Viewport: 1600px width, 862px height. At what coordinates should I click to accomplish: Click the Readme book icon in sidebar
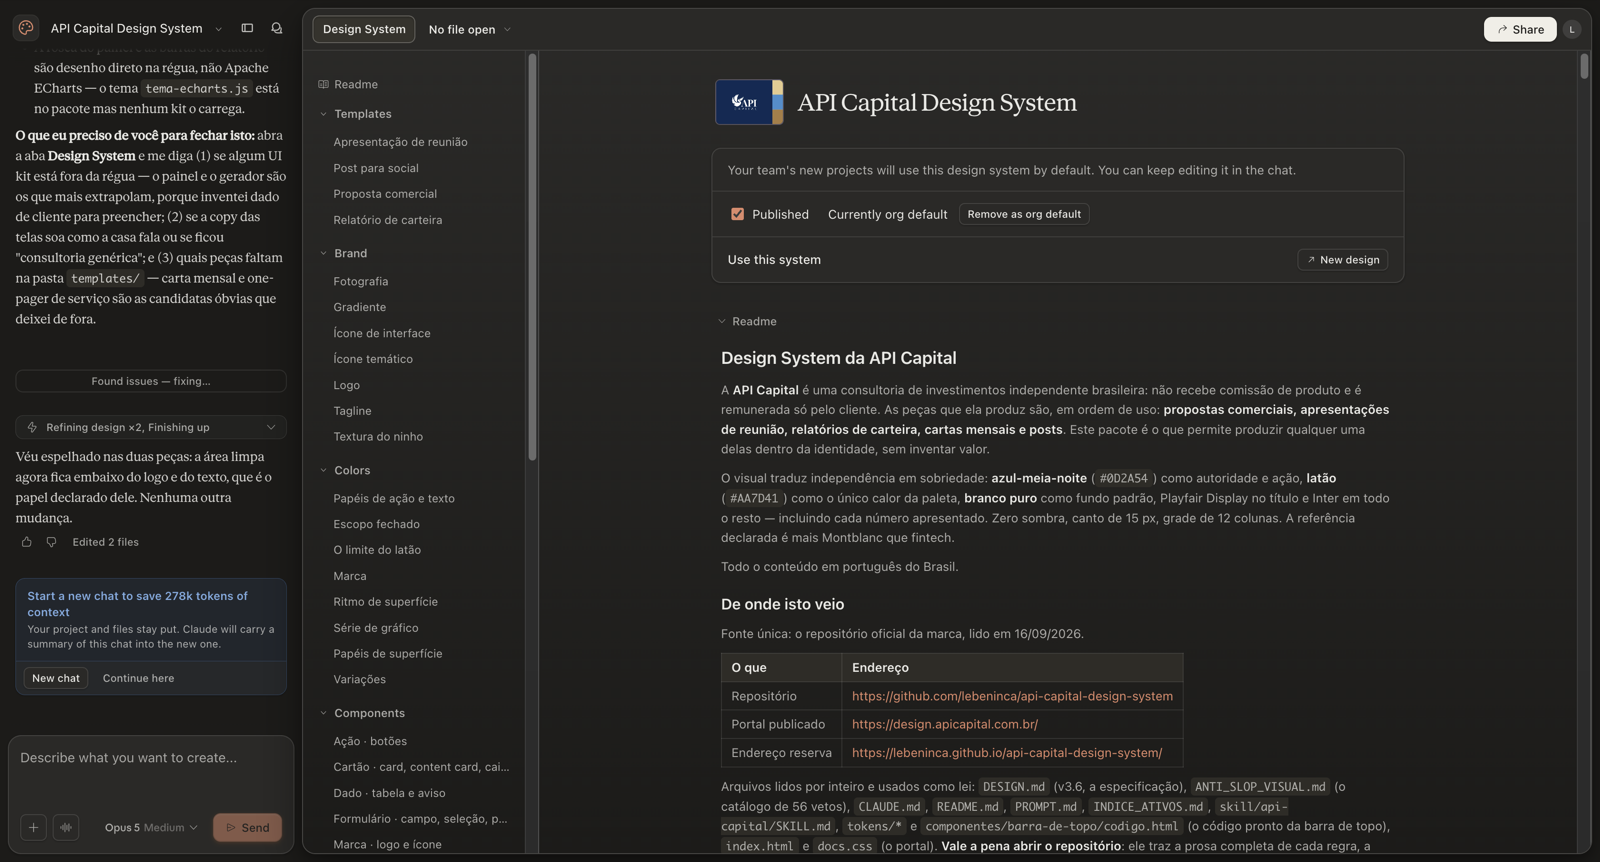pos(323,84)
